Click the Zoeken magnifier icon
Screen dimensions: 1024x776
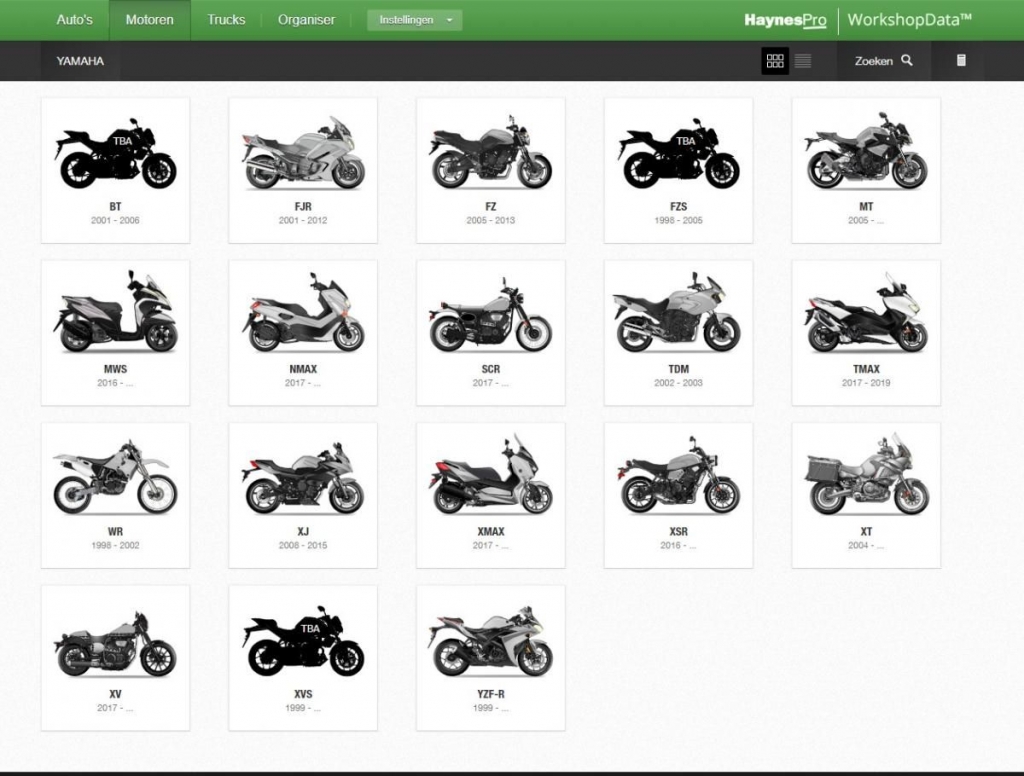click(906, 60)
